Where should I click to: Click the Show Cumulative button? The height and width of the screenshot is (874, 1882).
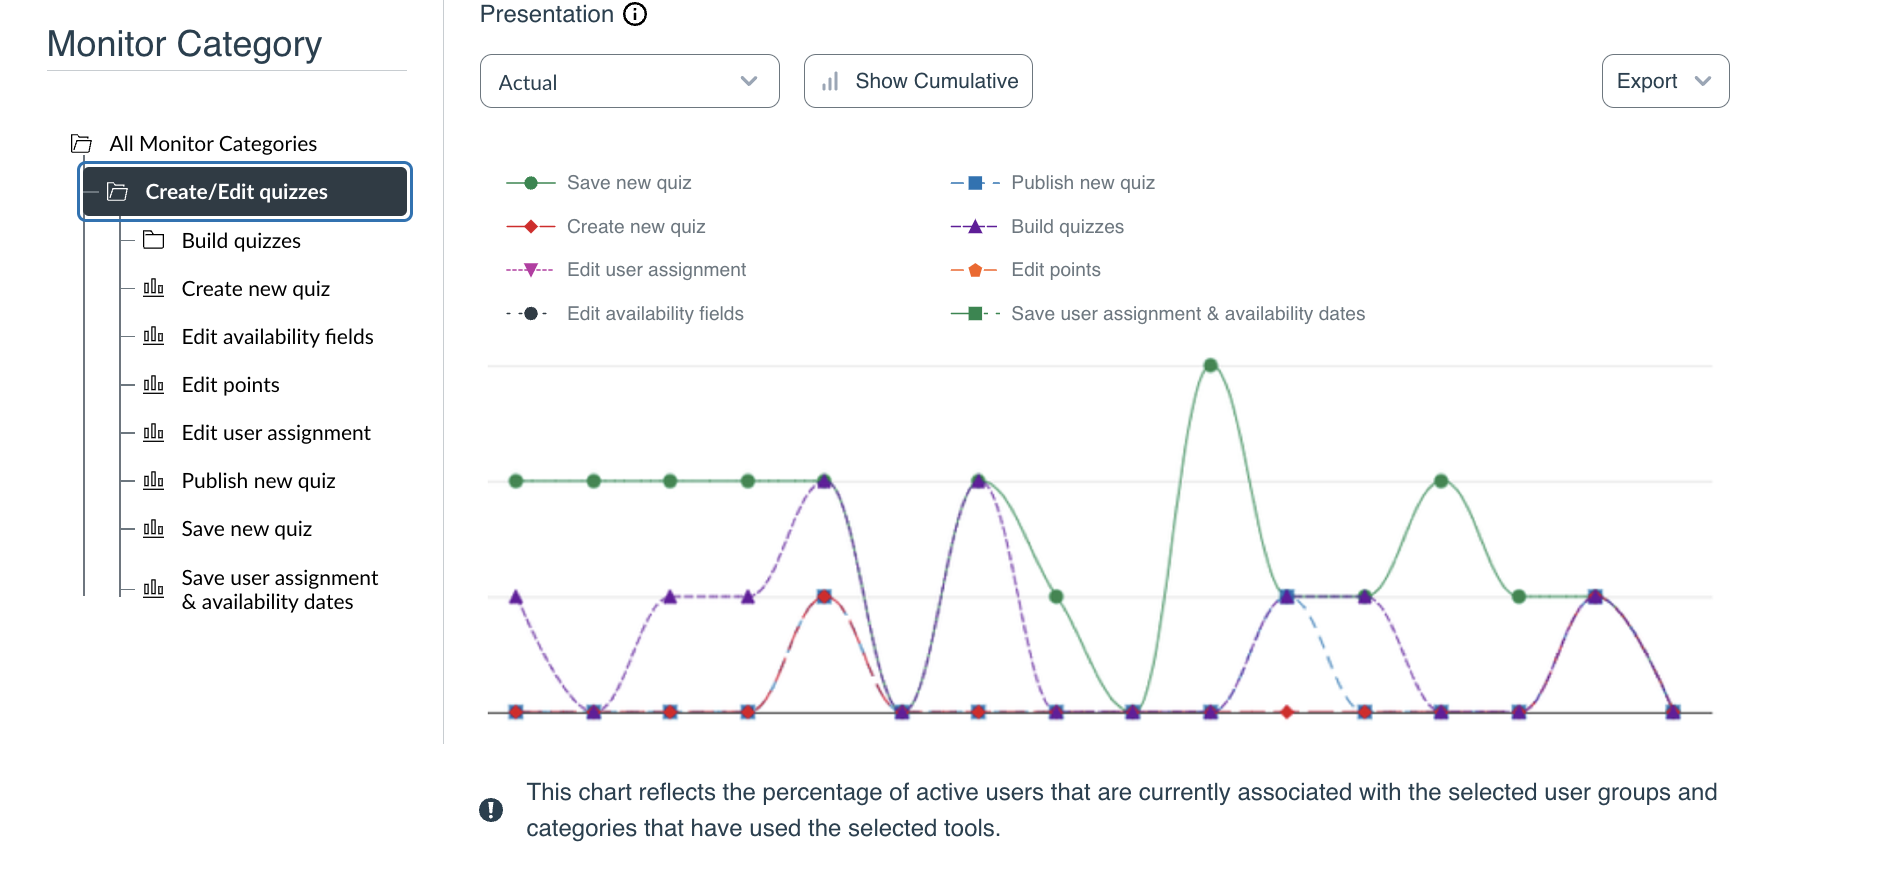(918, 81)
